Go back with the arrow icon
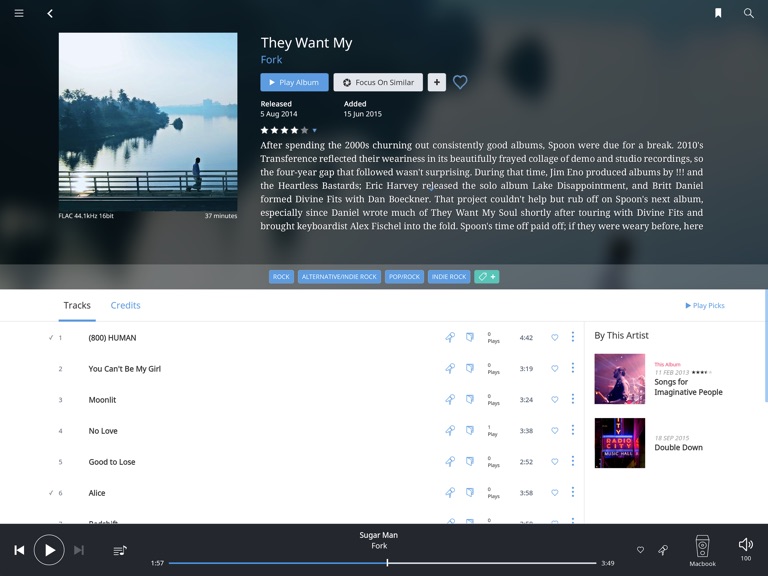This screenshot has height=576, width=768. coord(50,14)
